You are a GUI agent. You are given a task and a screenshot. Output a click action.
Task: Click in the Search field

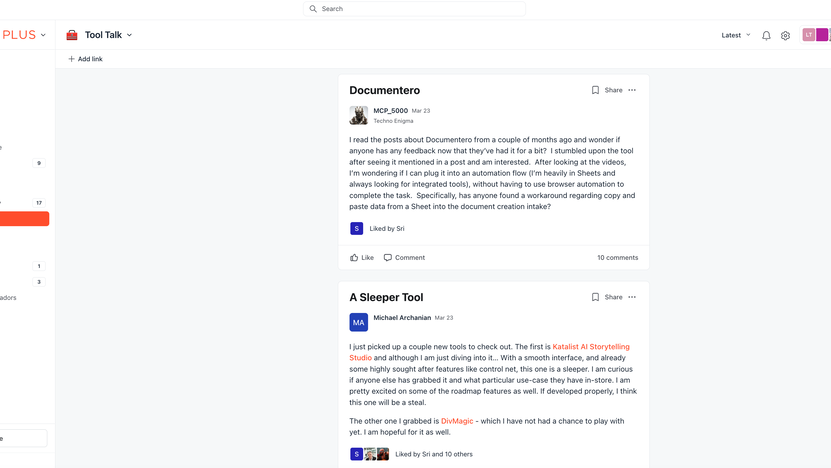tap(414, 9)
